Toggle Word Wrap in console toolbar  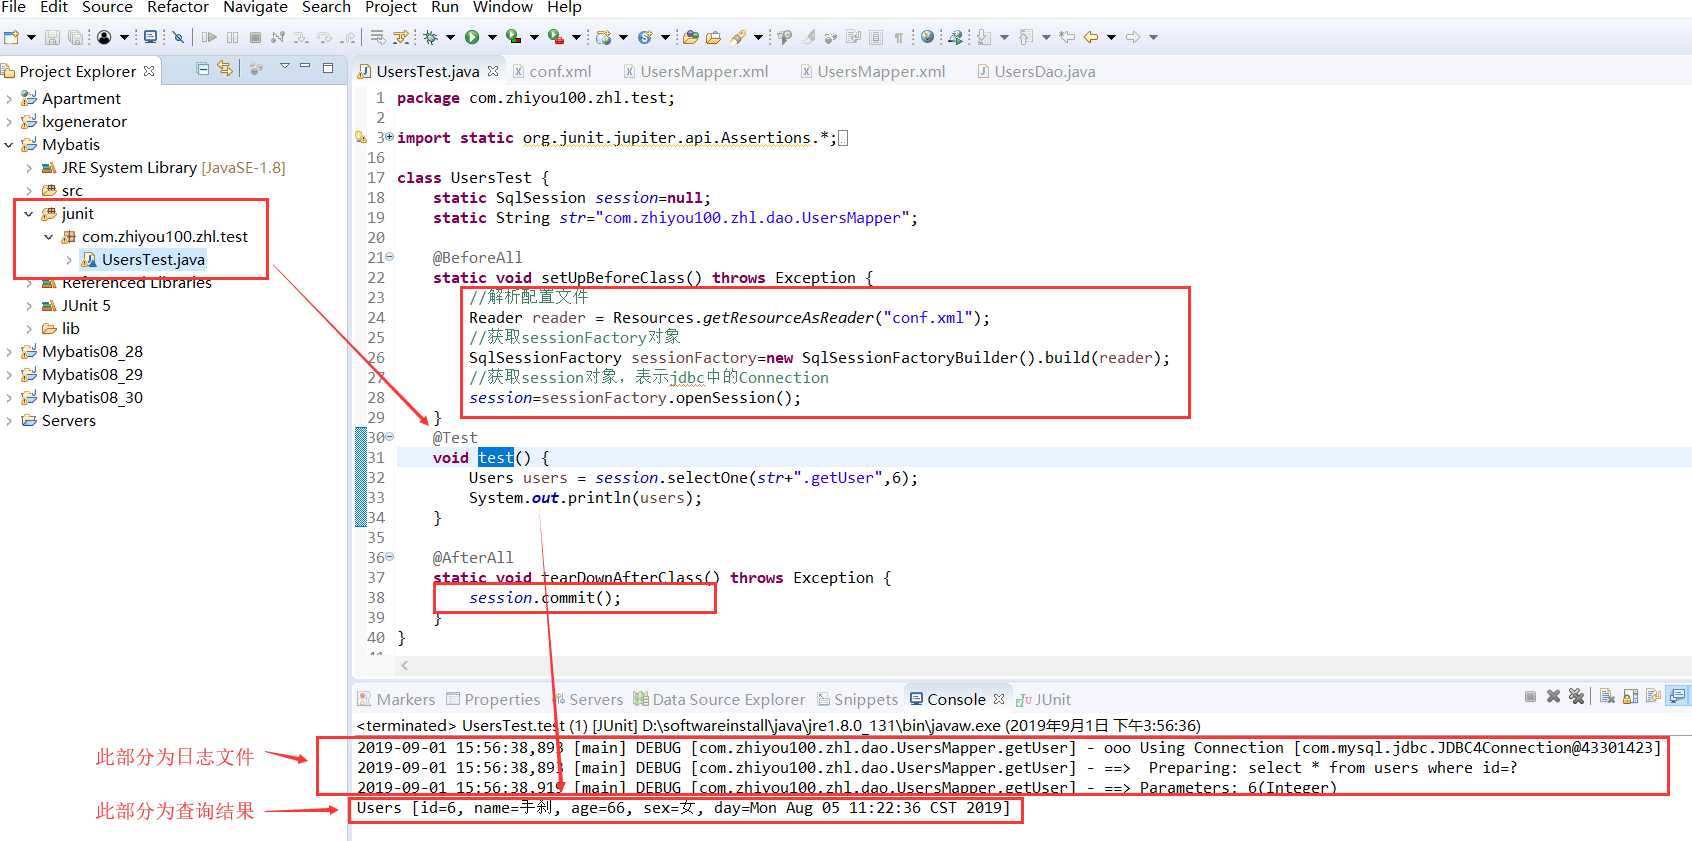tap(1653, 696)
